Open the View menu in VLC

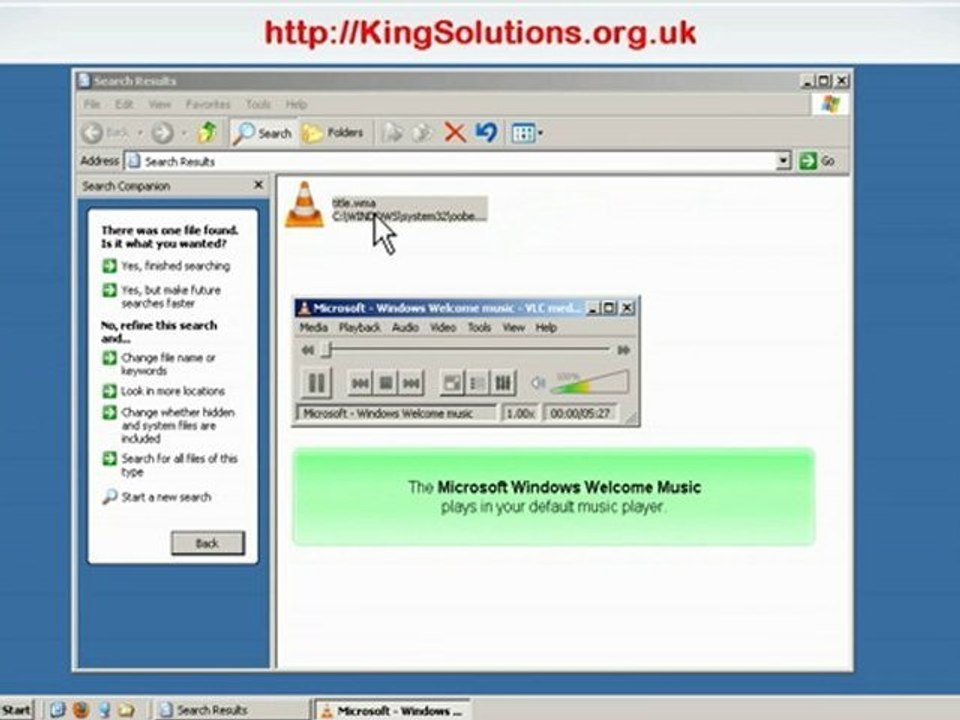coord(514,328)
